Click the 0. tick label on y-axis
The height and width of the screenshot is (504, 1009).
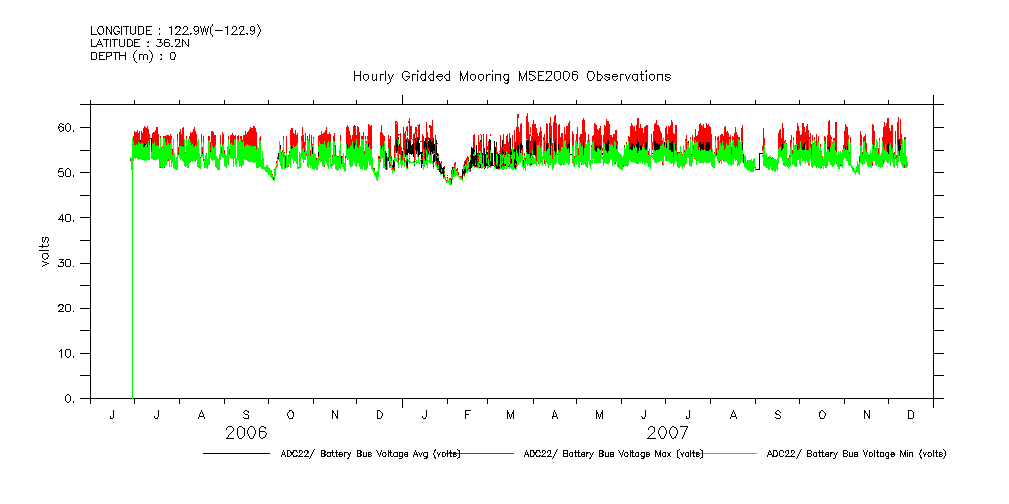pyautogui.click(x=68, y=399)
